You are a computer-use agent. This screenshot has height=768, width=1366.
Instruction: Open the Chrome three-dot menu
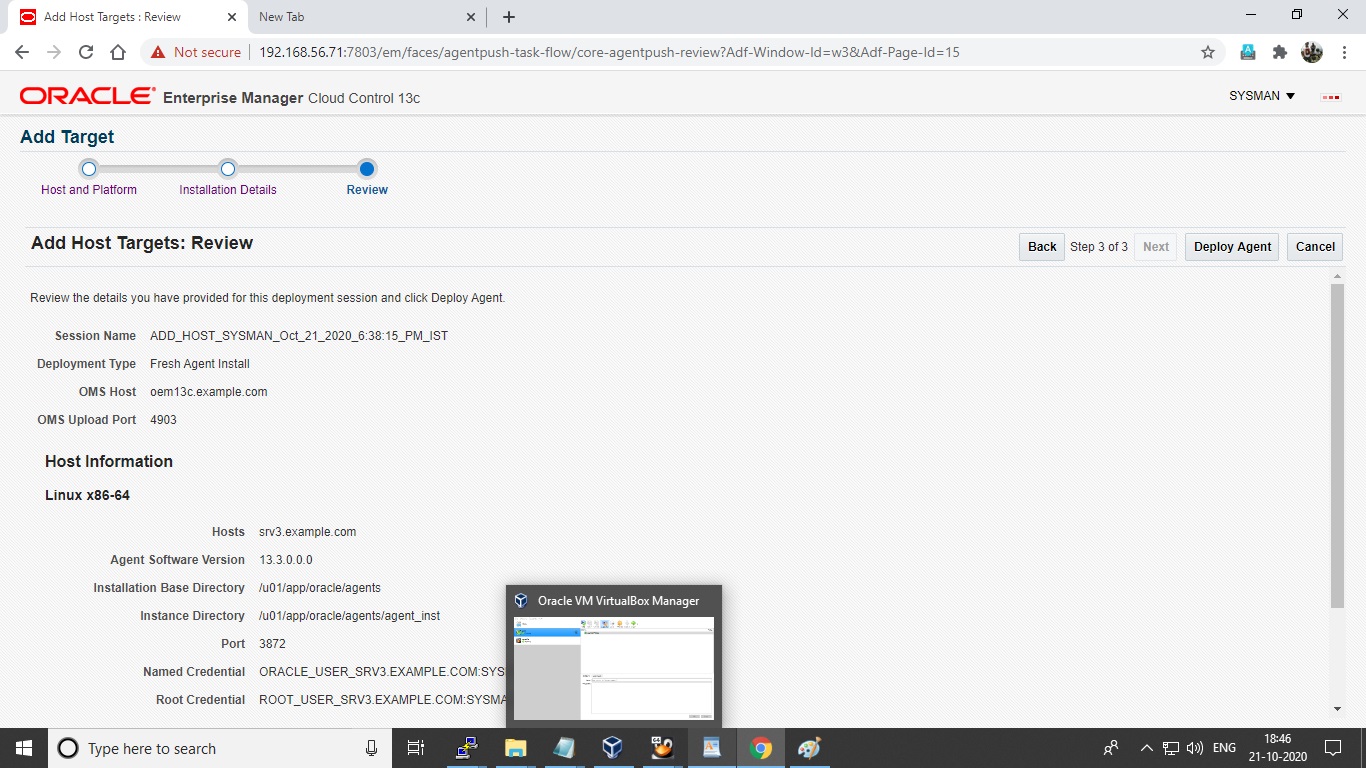tap(1343, 50)
